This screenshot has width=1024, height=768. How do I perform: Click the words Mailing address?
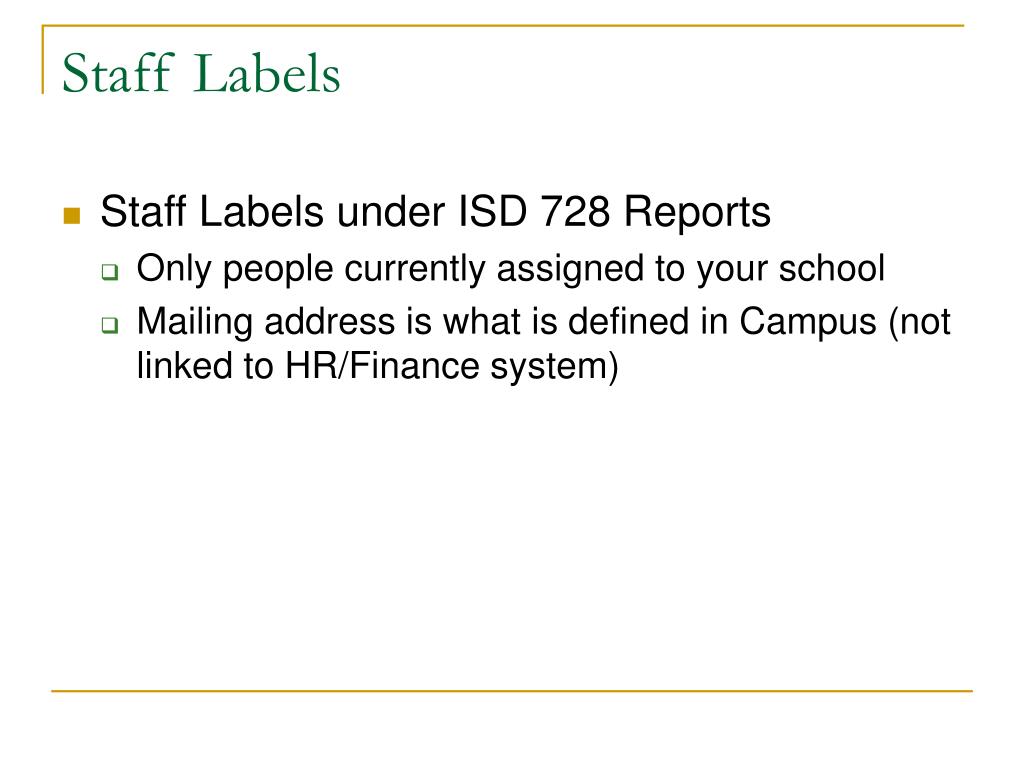point(266,322)
